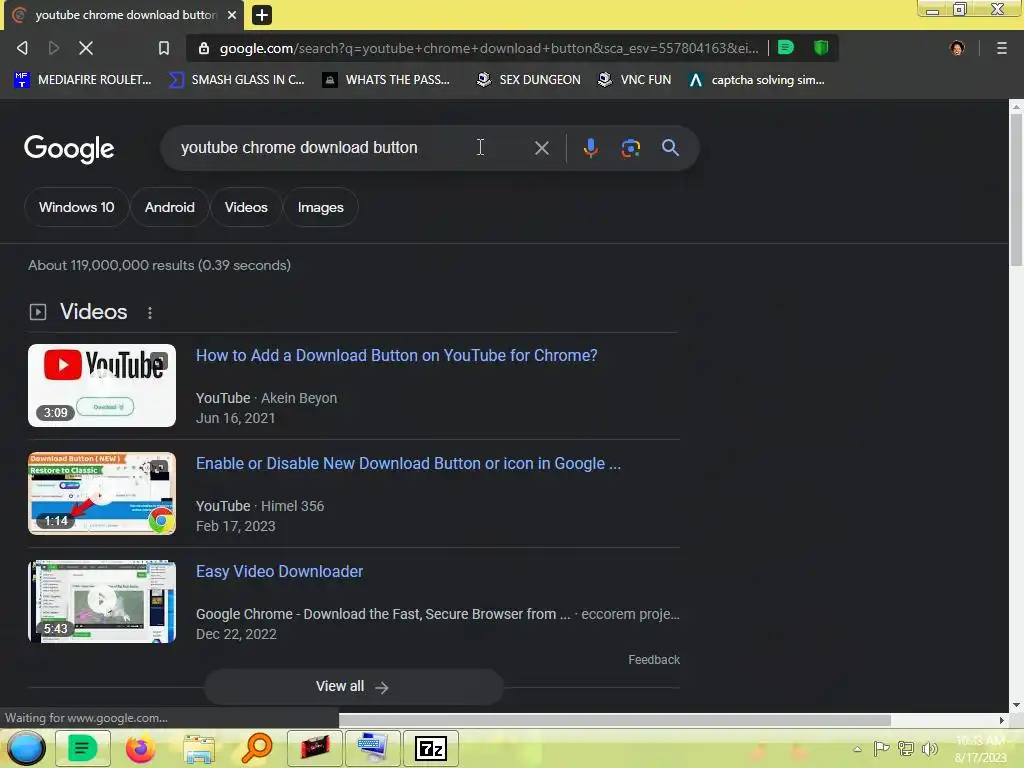This screenshot has height=768, width=1024.
Task: Select the Android filter chip
Action: point(170,207)
